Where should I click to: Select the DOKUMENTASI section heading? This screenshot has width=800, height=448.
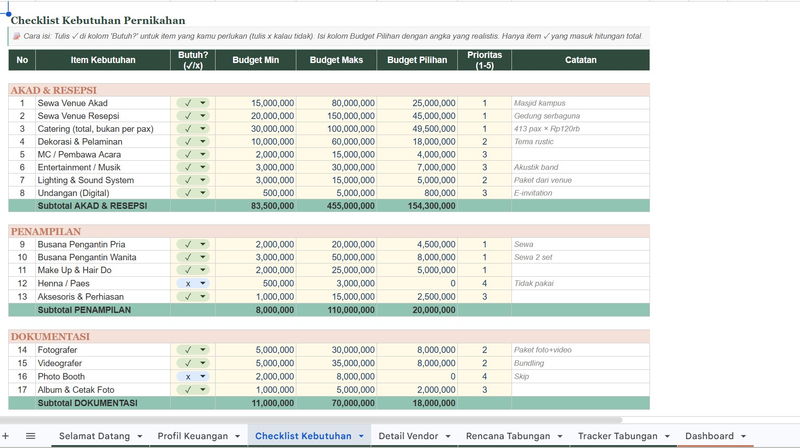pyautogui.click(x=50, y=336)
